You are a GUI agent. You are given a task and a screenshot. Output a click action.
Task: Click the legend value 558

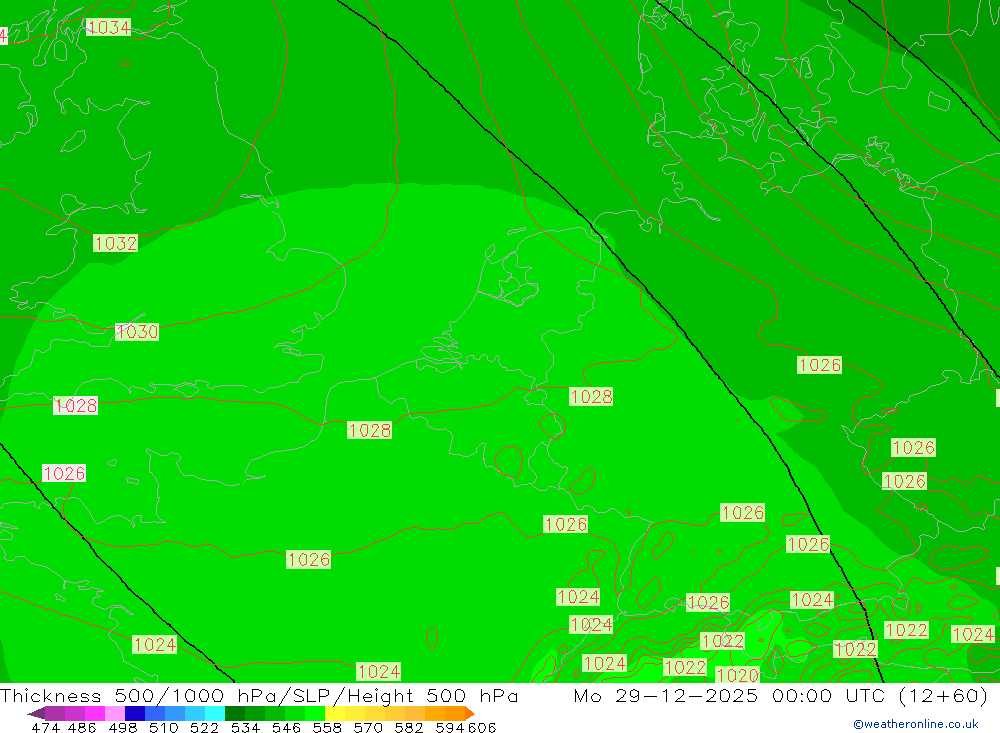click(x=326, y=727)
